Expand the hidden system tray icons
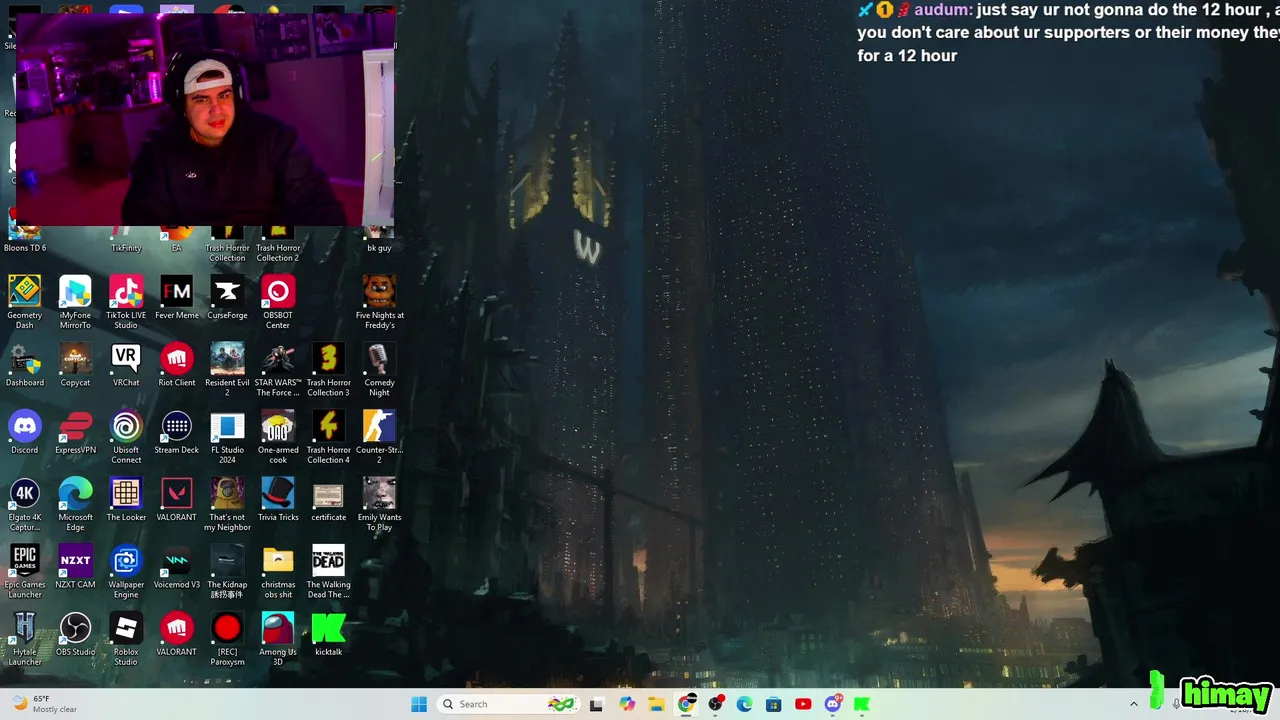 (1133, 704)
